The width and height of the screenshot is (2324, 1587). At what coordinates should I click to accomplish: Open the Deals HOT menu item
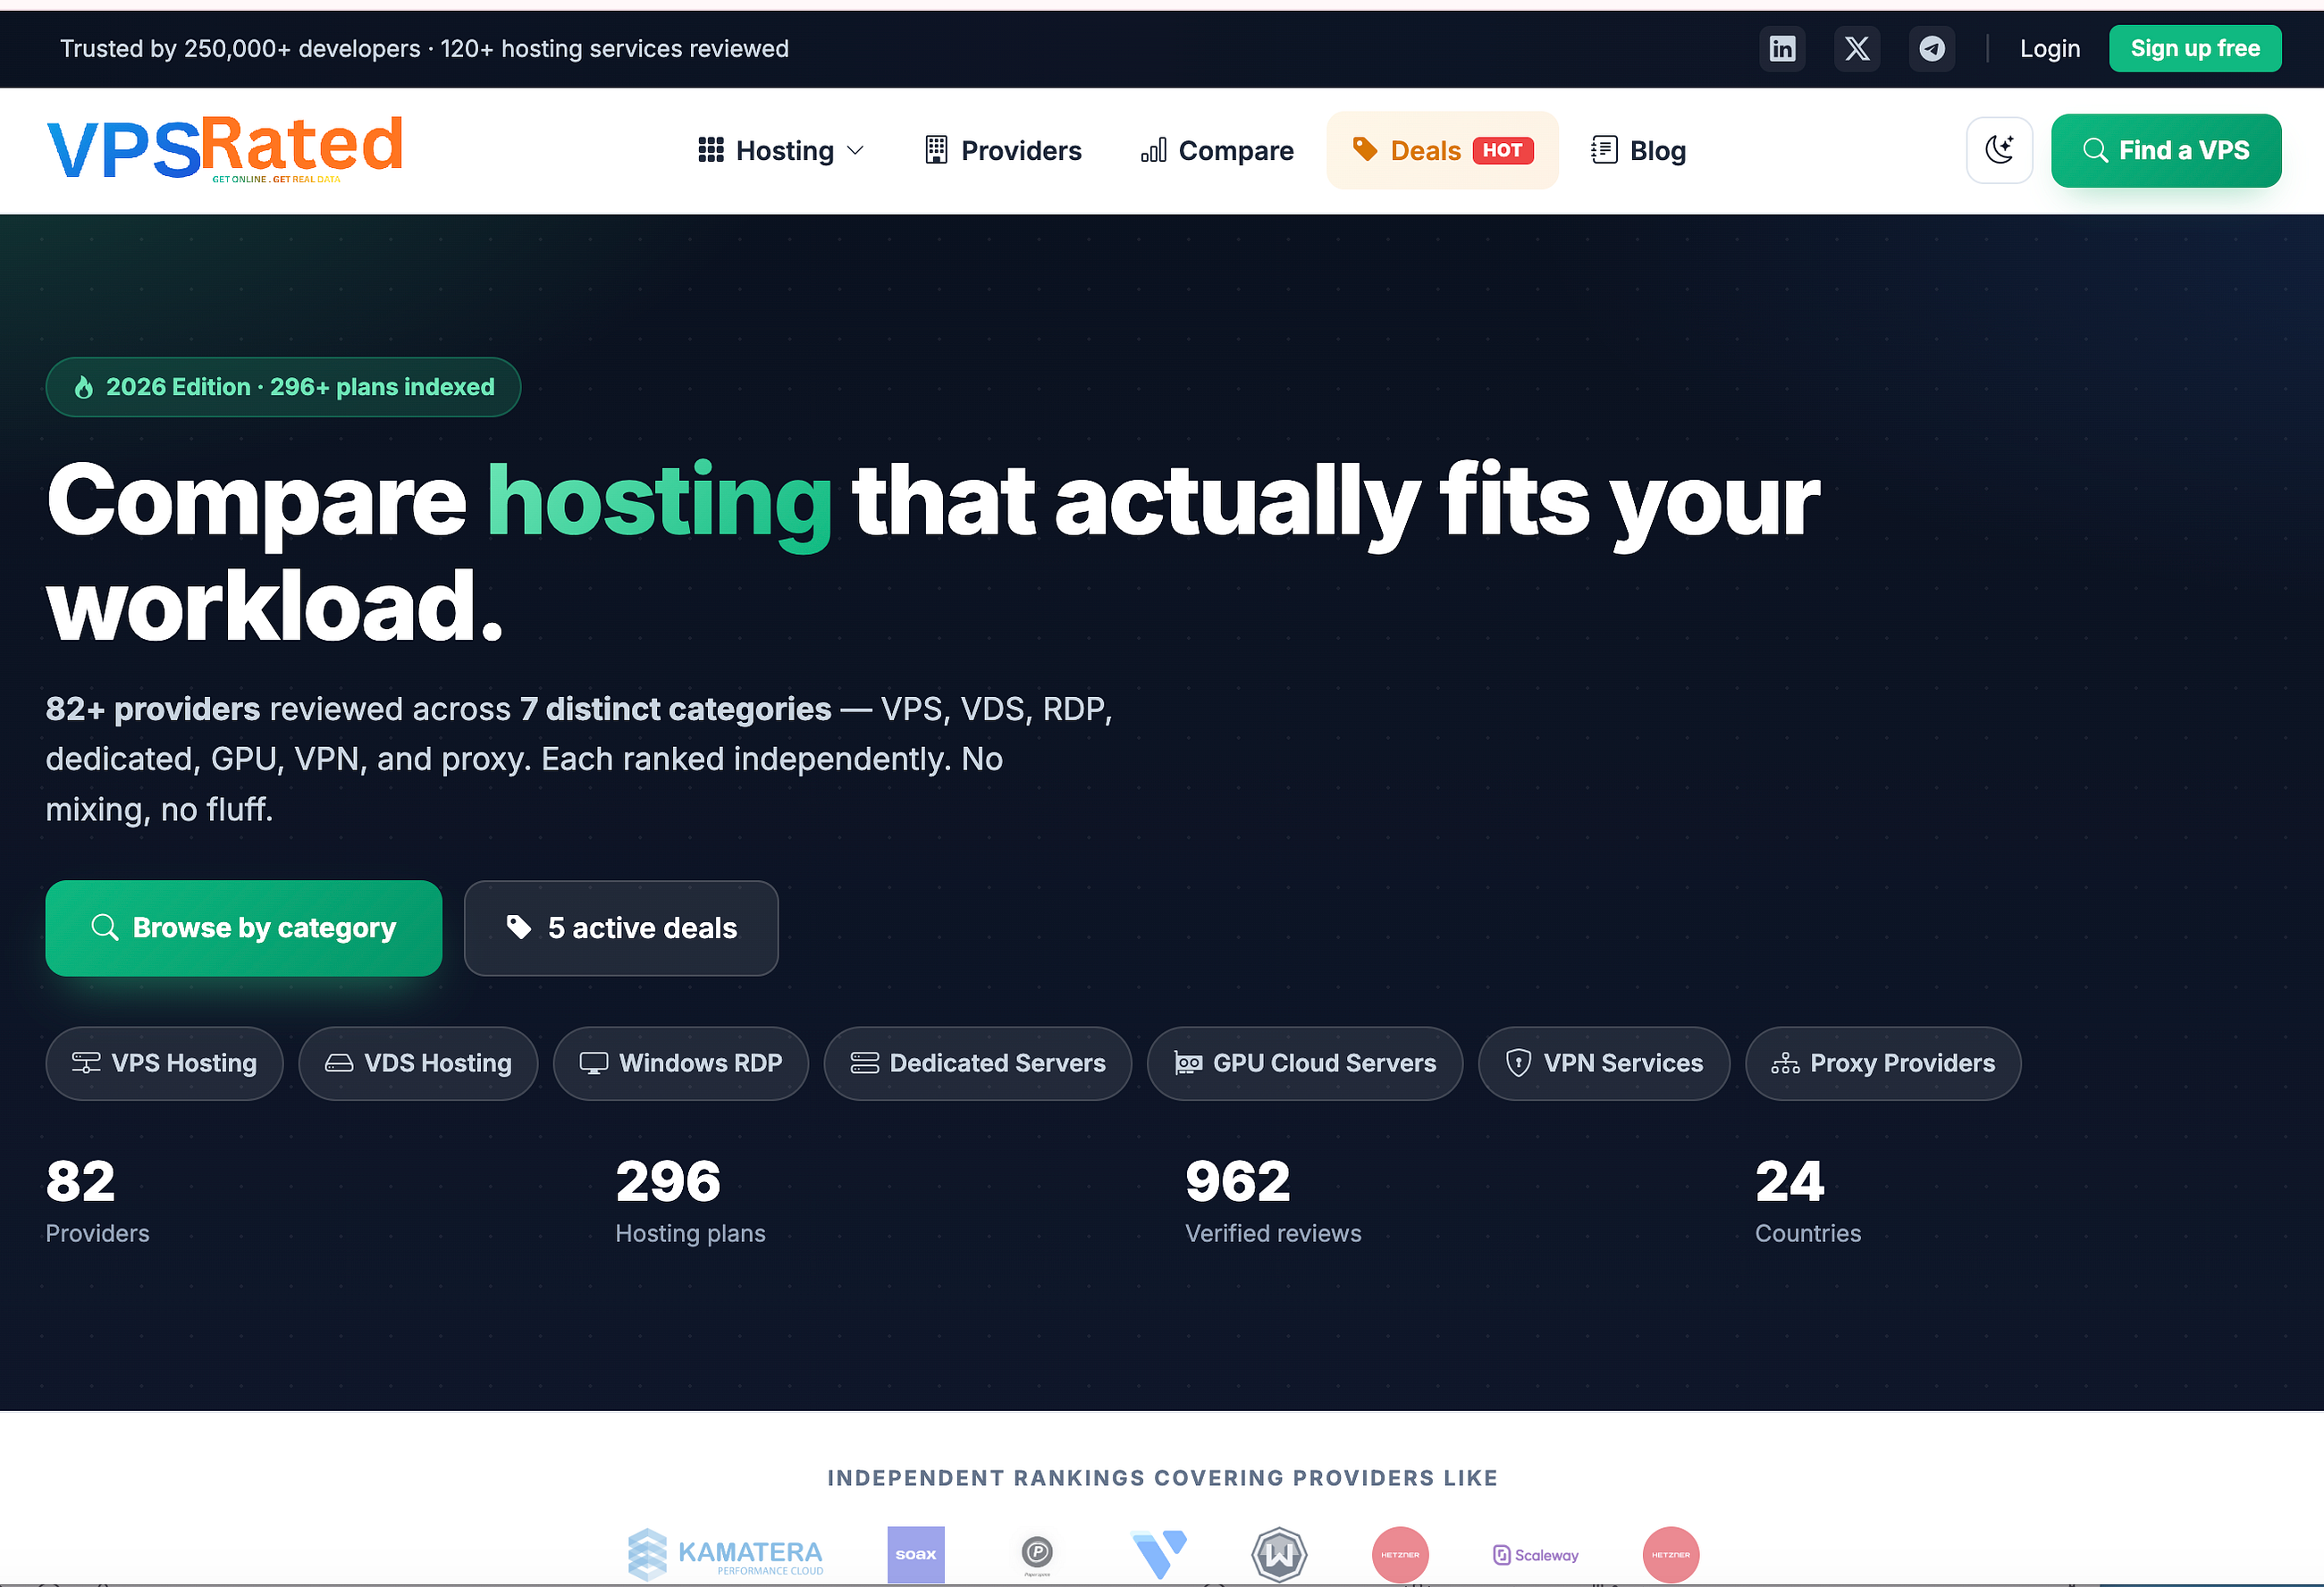[x=1442, y=150]
